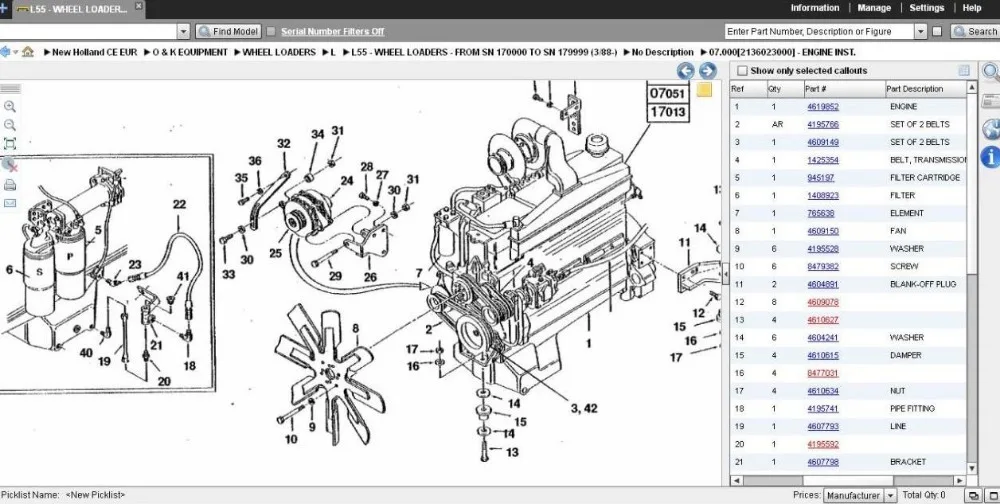Click the card icon in right sidebar
Viewport: 1000px width, 504px height.
pos(990,100)
